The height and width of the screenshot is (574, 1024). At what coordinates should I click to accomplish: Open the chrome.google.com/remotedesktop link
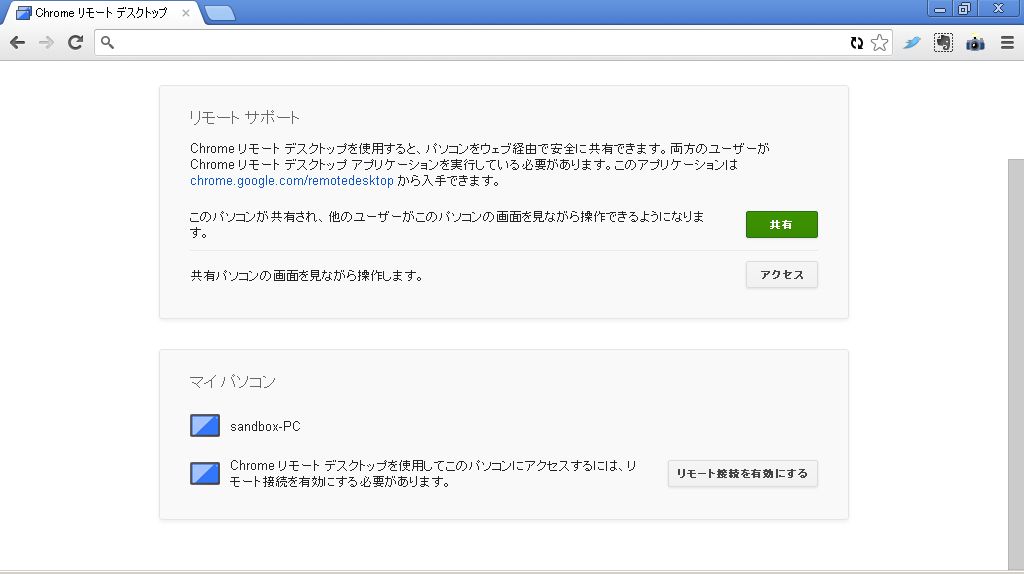click(x=292, y=181)
